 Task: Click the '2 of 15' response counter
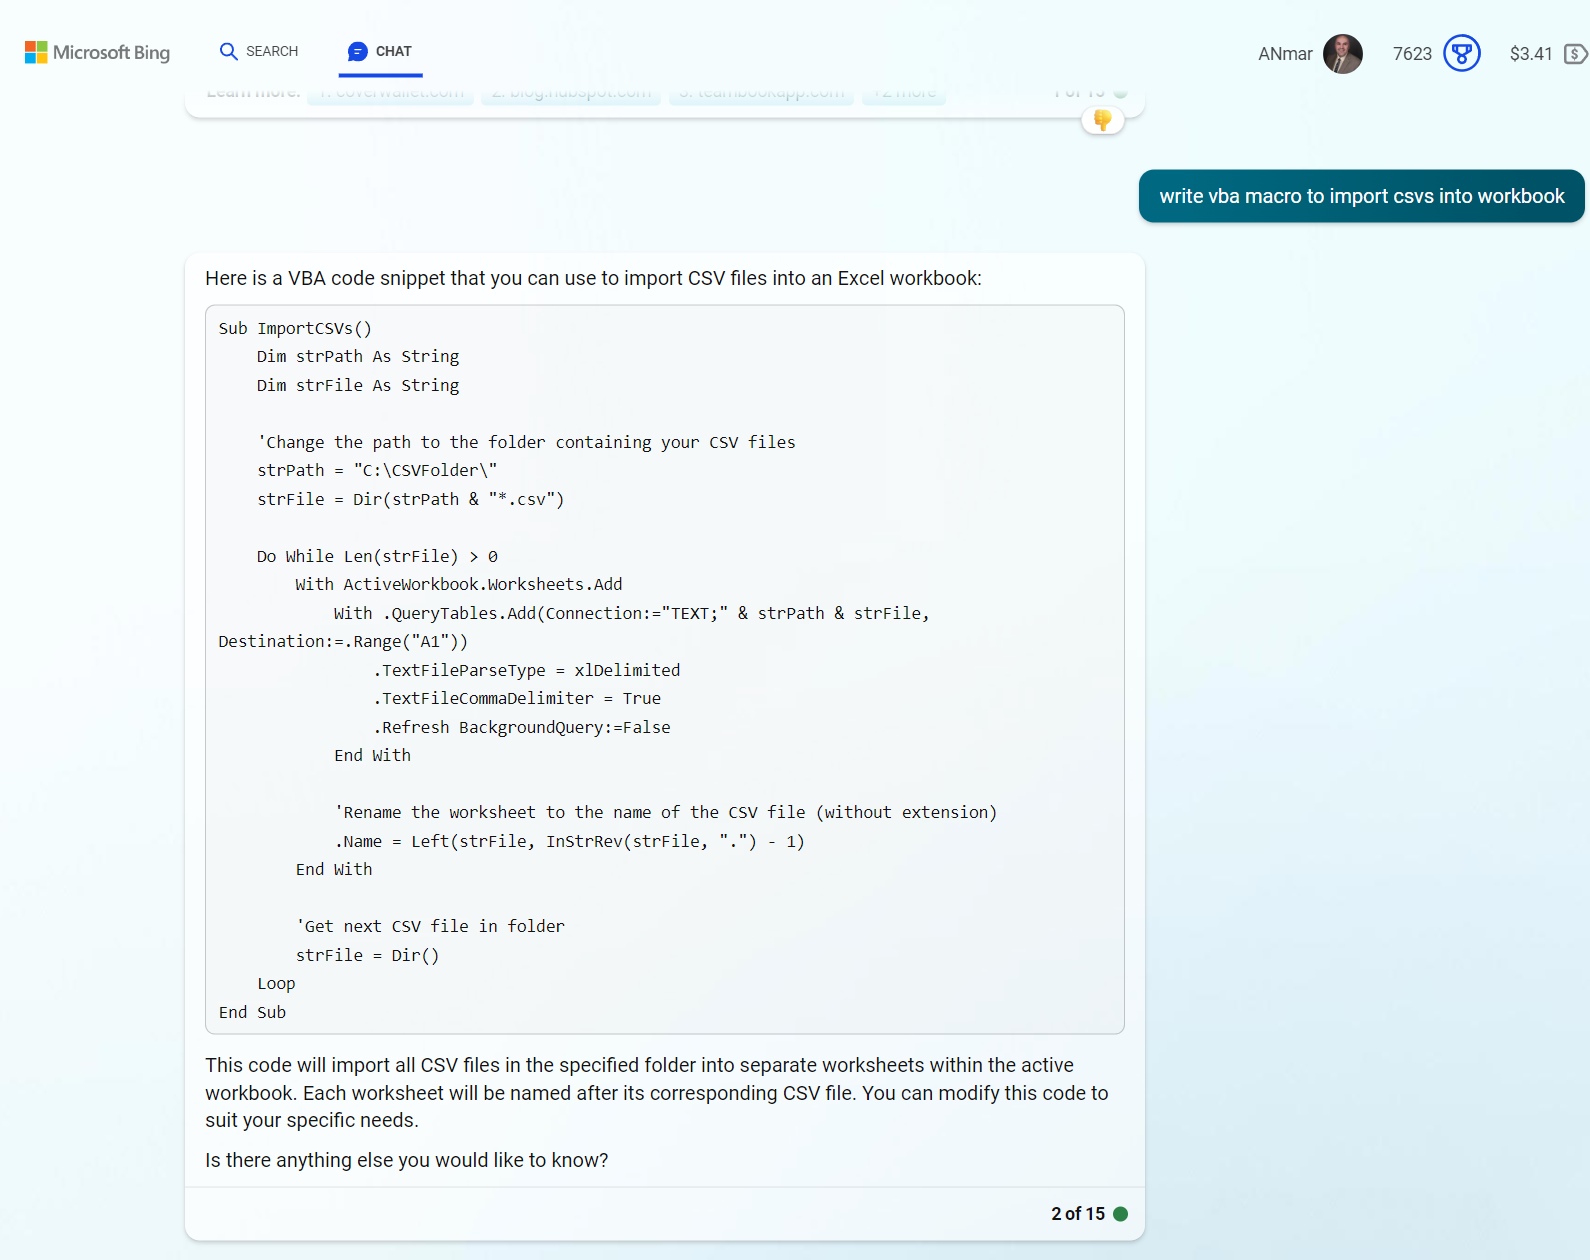1077,1213
